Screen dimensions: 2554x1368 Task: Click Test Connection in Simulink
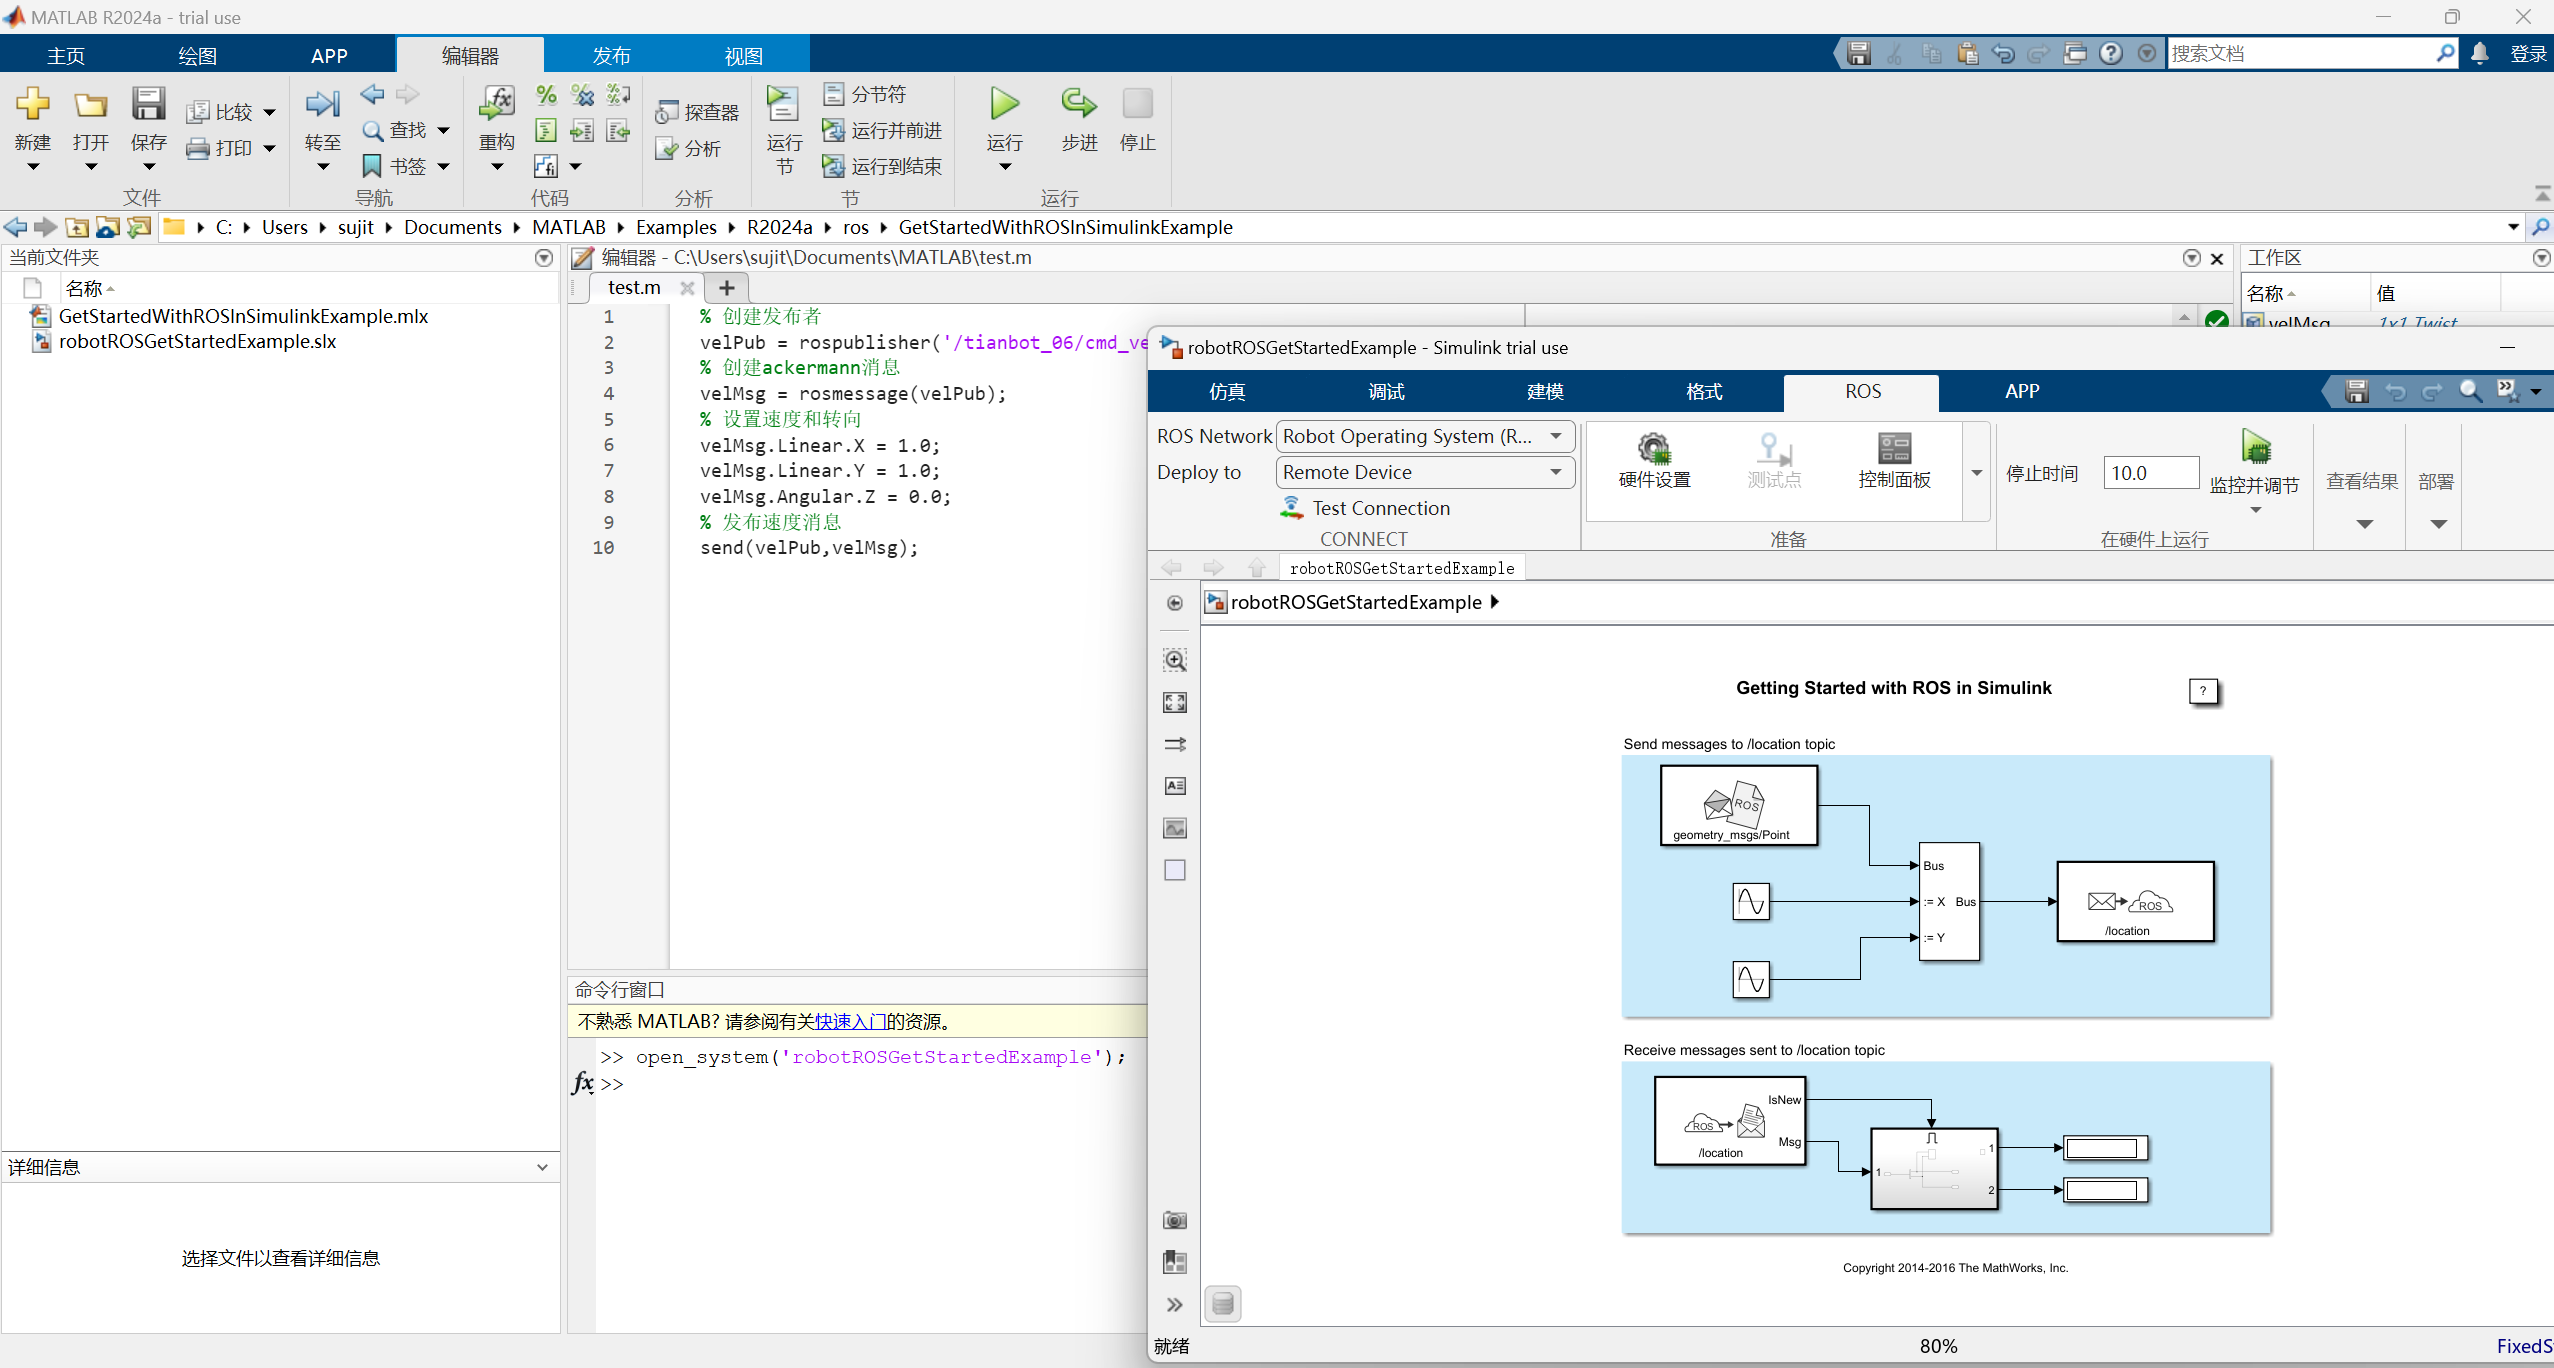pos(1365,508)
